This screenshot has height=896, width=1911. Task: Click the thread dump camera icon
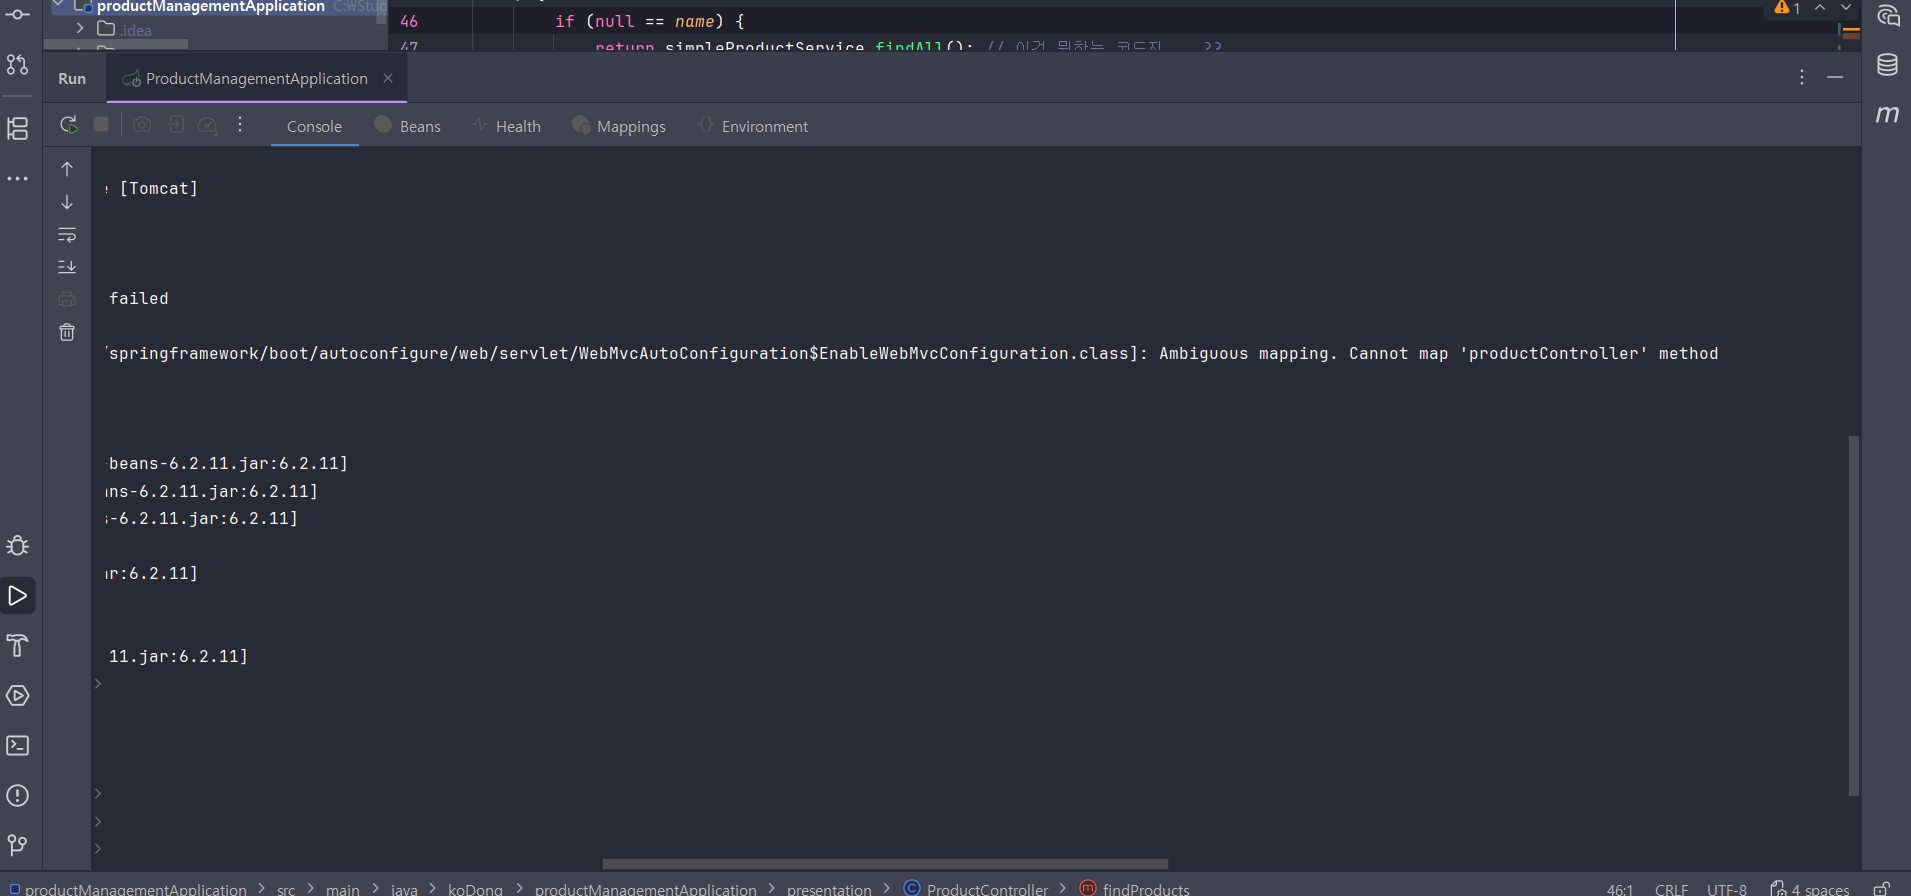click(142, 125)
